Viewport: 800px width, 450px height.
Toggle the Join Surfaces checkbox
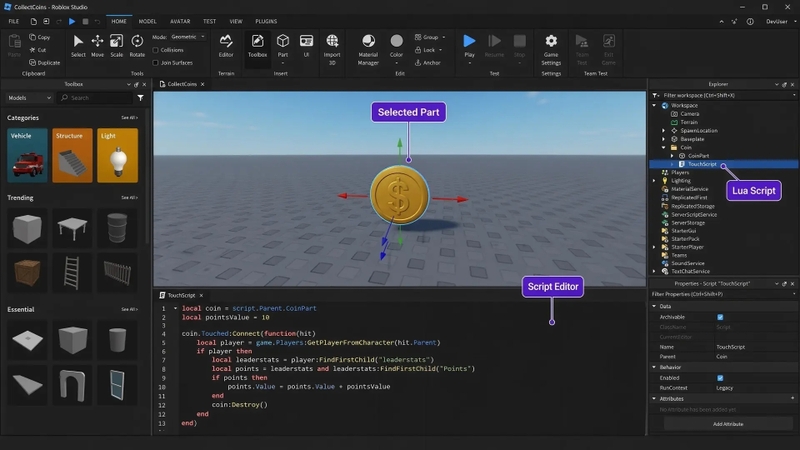(x=156, y=63)
